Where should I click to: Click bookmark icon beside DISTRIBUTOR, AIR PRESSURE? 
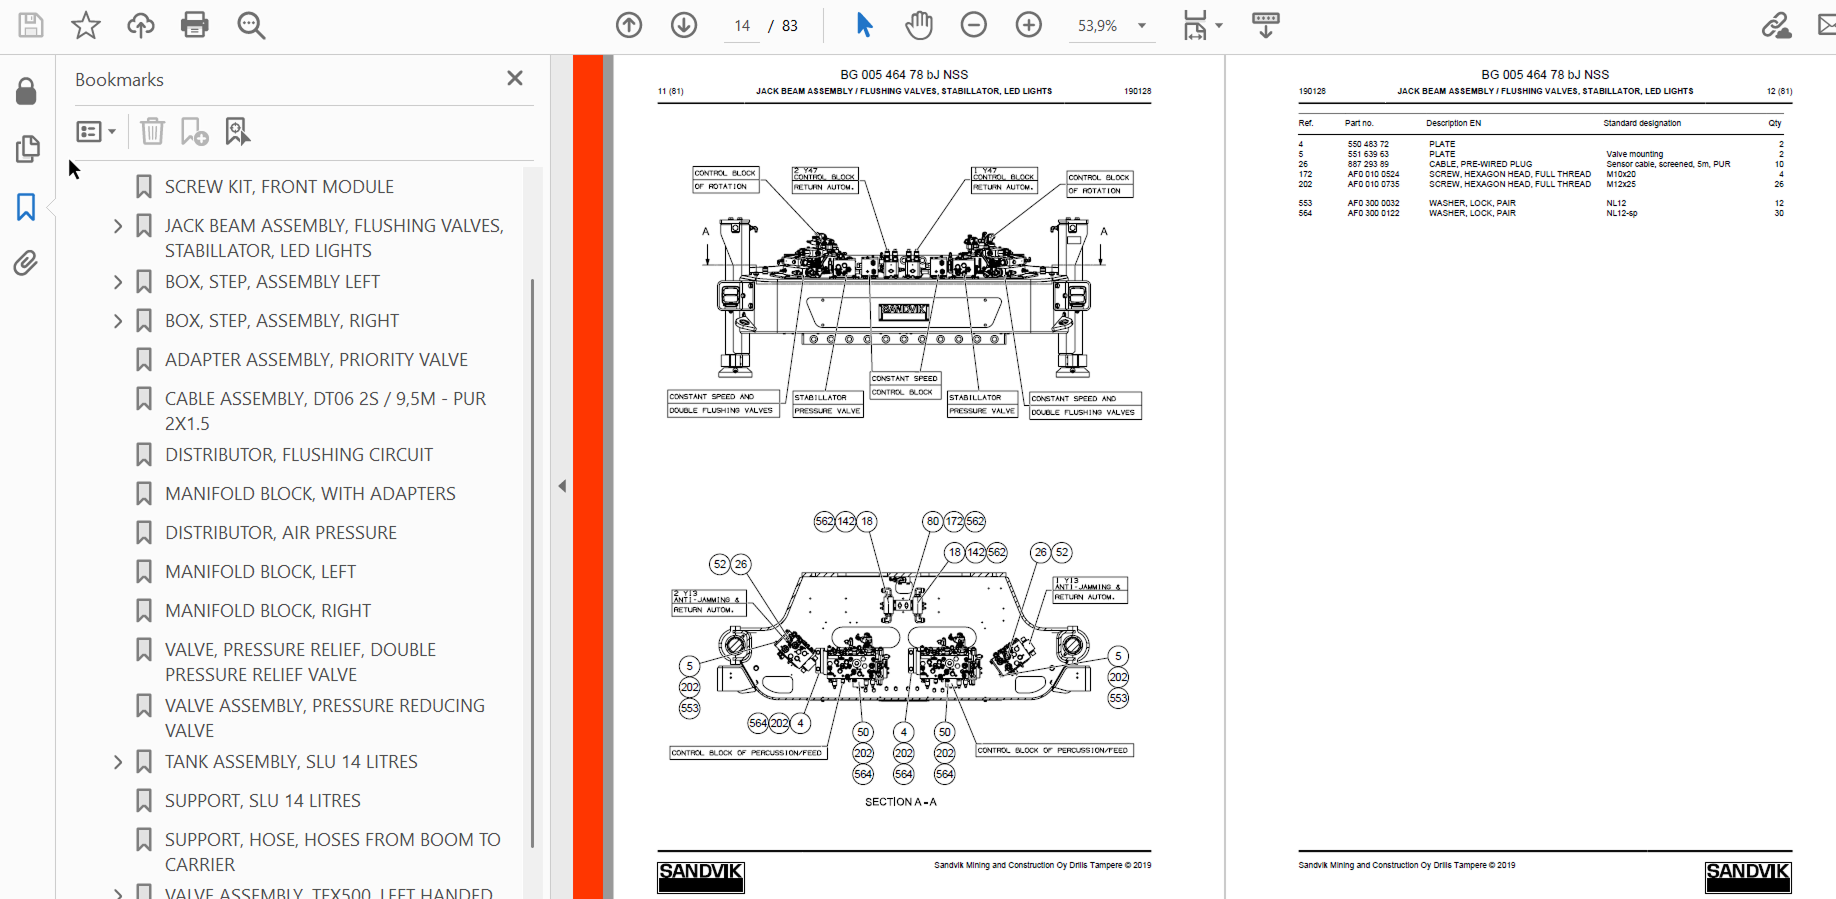(144, 533)
